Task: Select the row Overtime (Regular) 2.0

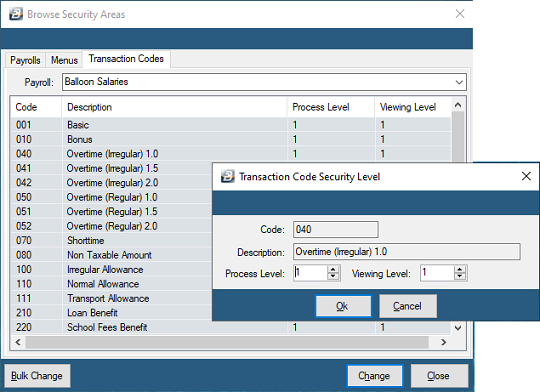Action: 111,226
